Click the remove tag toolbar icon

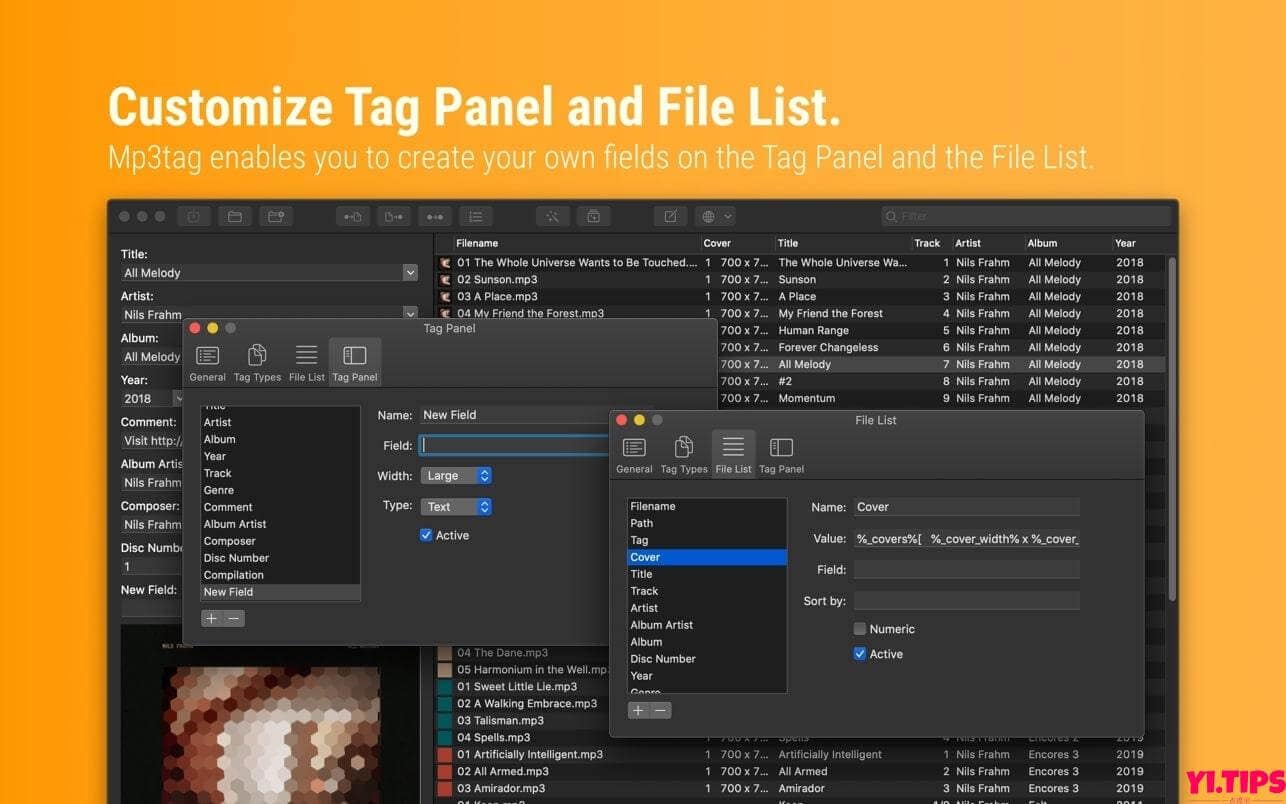pyautogui.click(x=593, y=216)
